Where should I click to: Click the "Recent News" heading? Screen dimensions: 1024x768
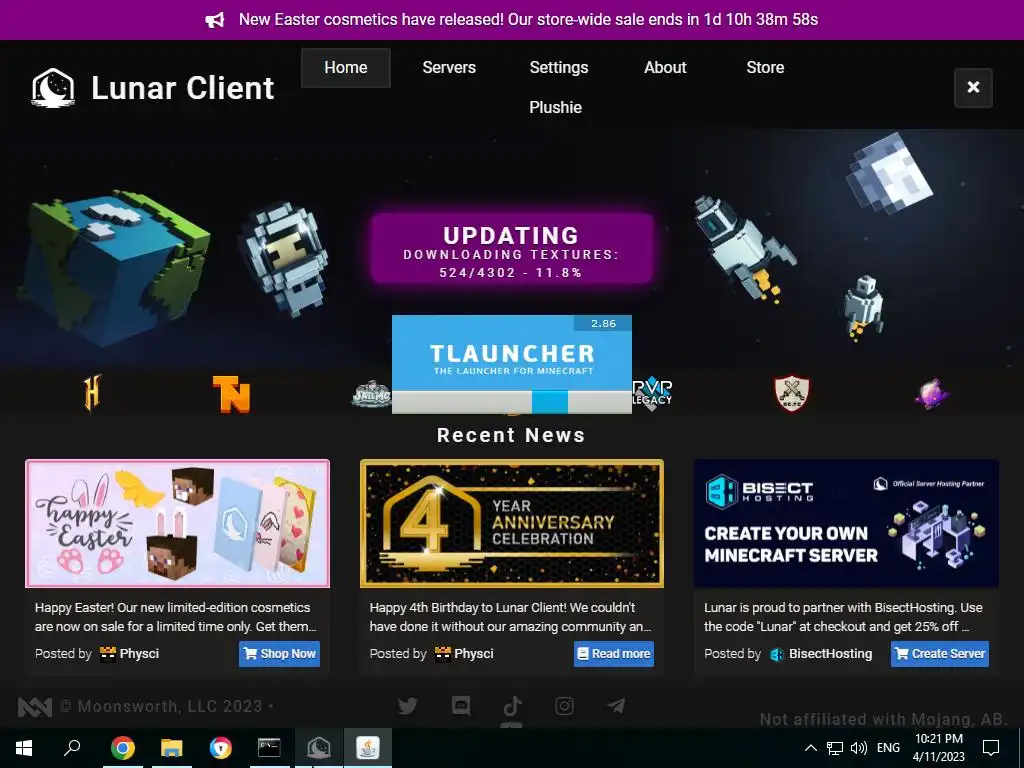pos(511,436)
